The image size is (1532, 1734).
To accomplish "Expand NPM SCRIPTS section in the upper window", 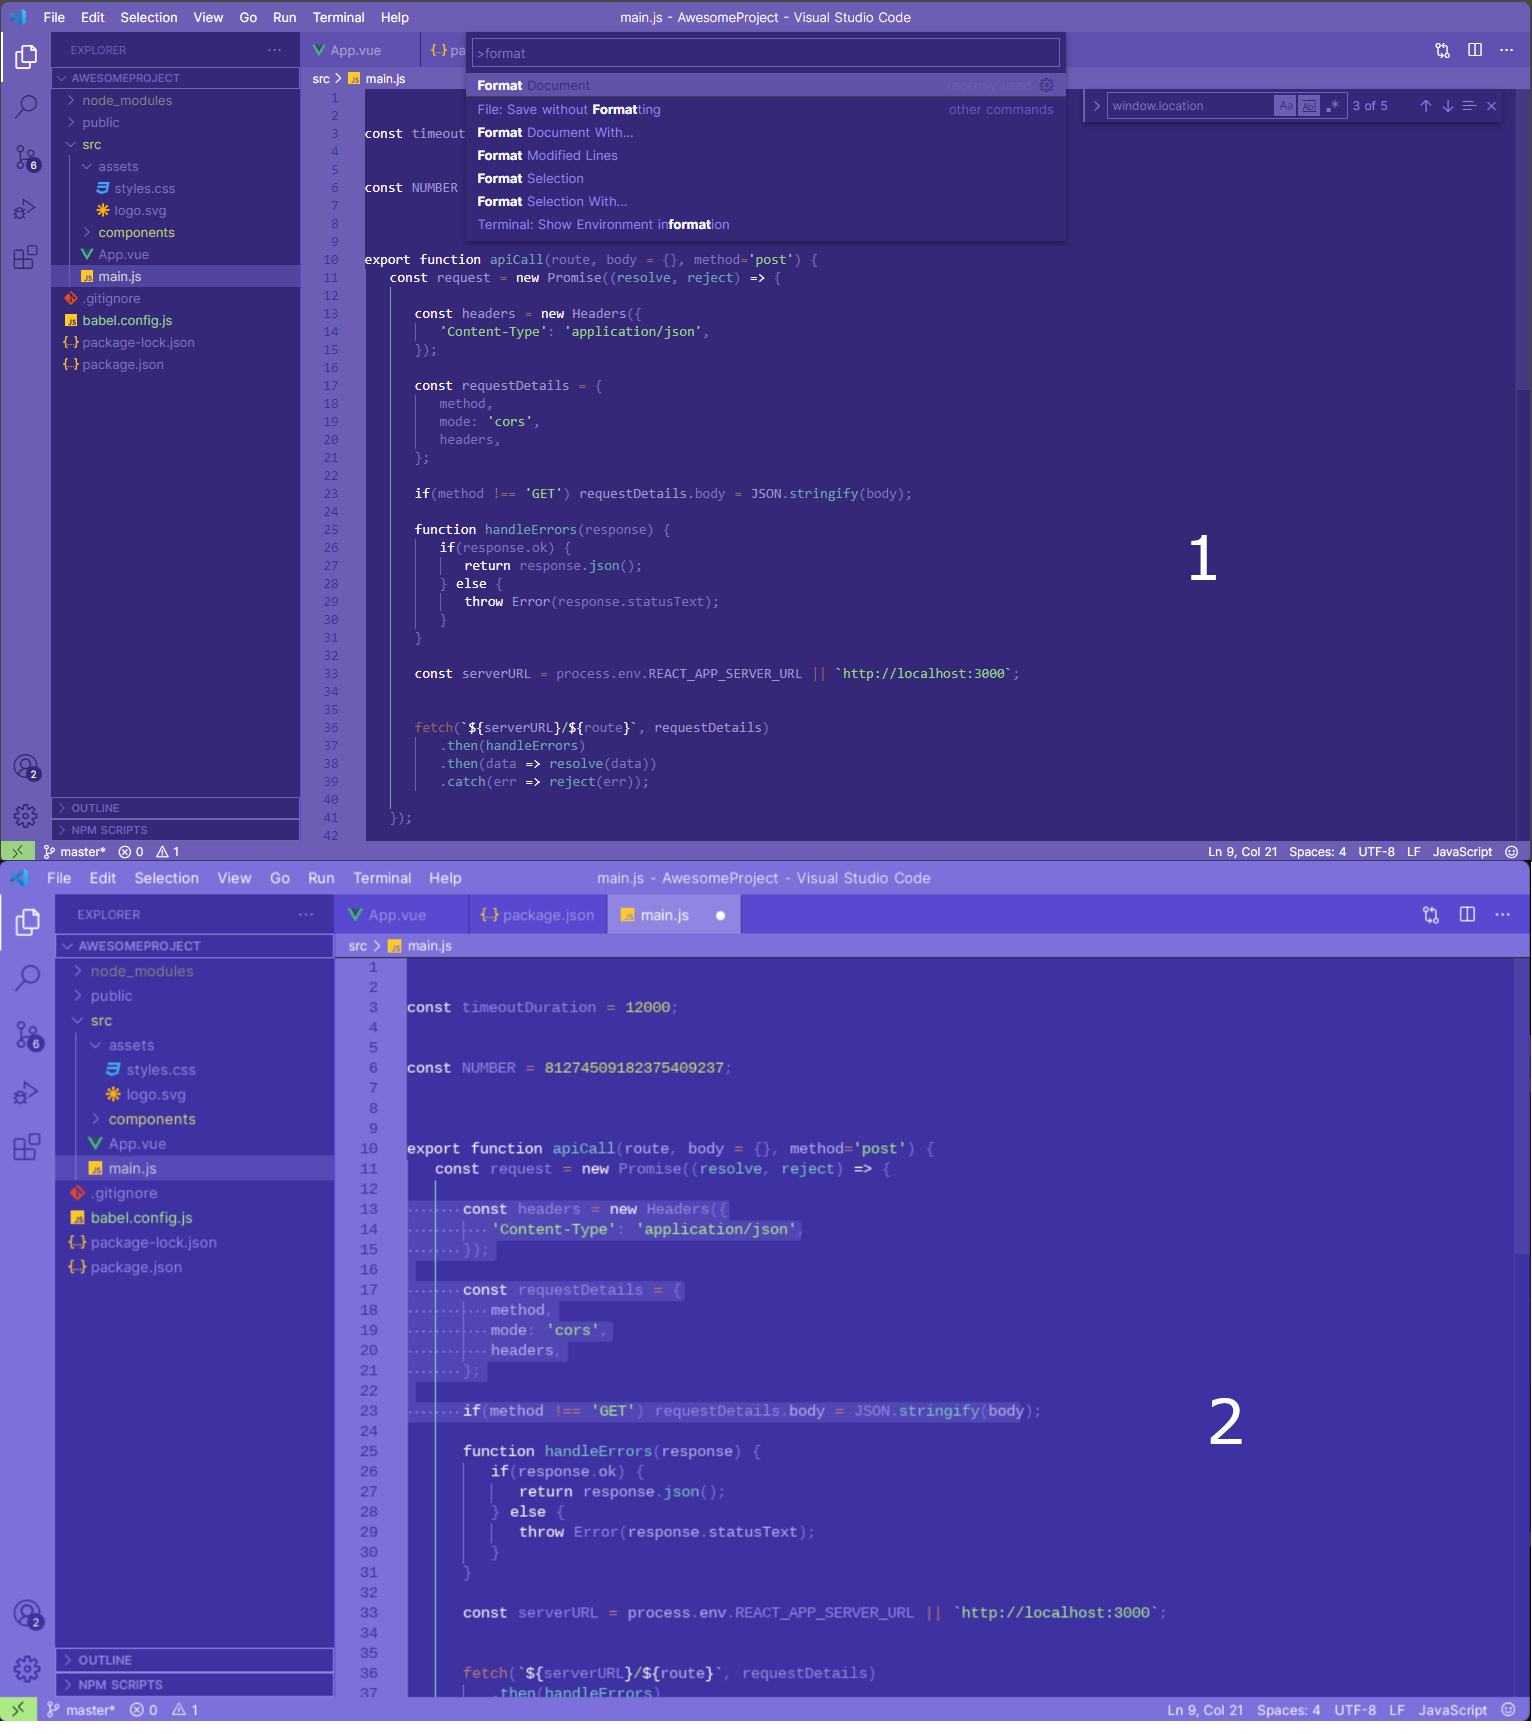I will point(176,830).
